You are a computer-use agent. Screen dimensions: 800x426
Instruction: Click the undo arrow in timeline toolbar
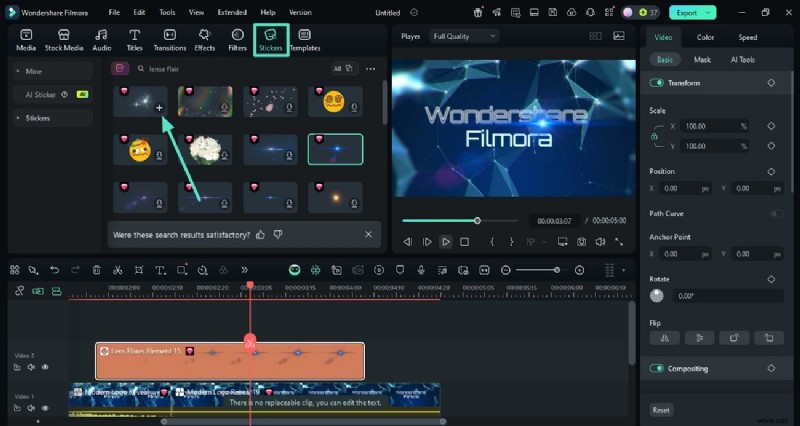click(x=53, y=270)
